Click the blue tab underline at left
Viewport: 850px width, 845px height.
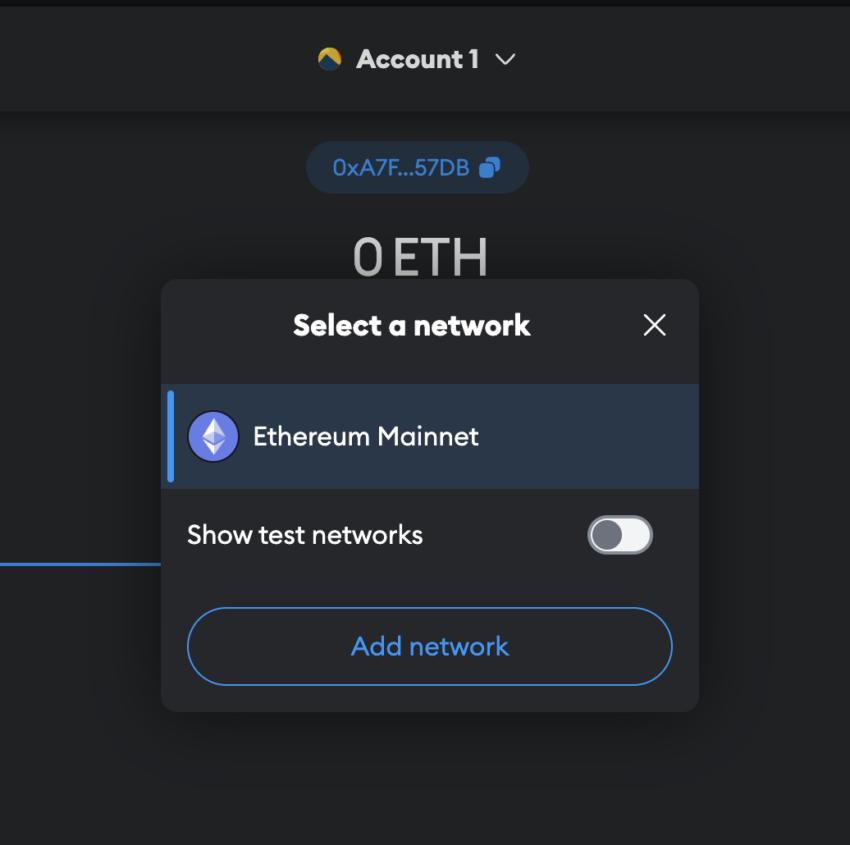click(80, 564)
